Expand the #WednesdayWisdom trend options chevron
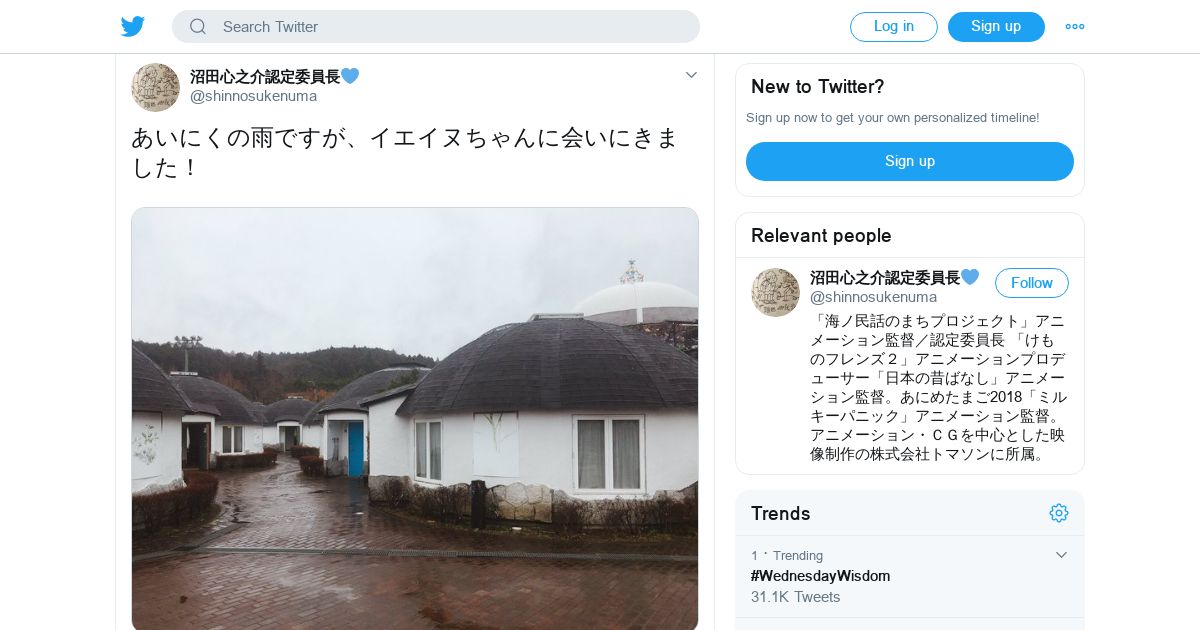The height and width of the screenshot is (630, 1200). click(x=1061, y=555)
